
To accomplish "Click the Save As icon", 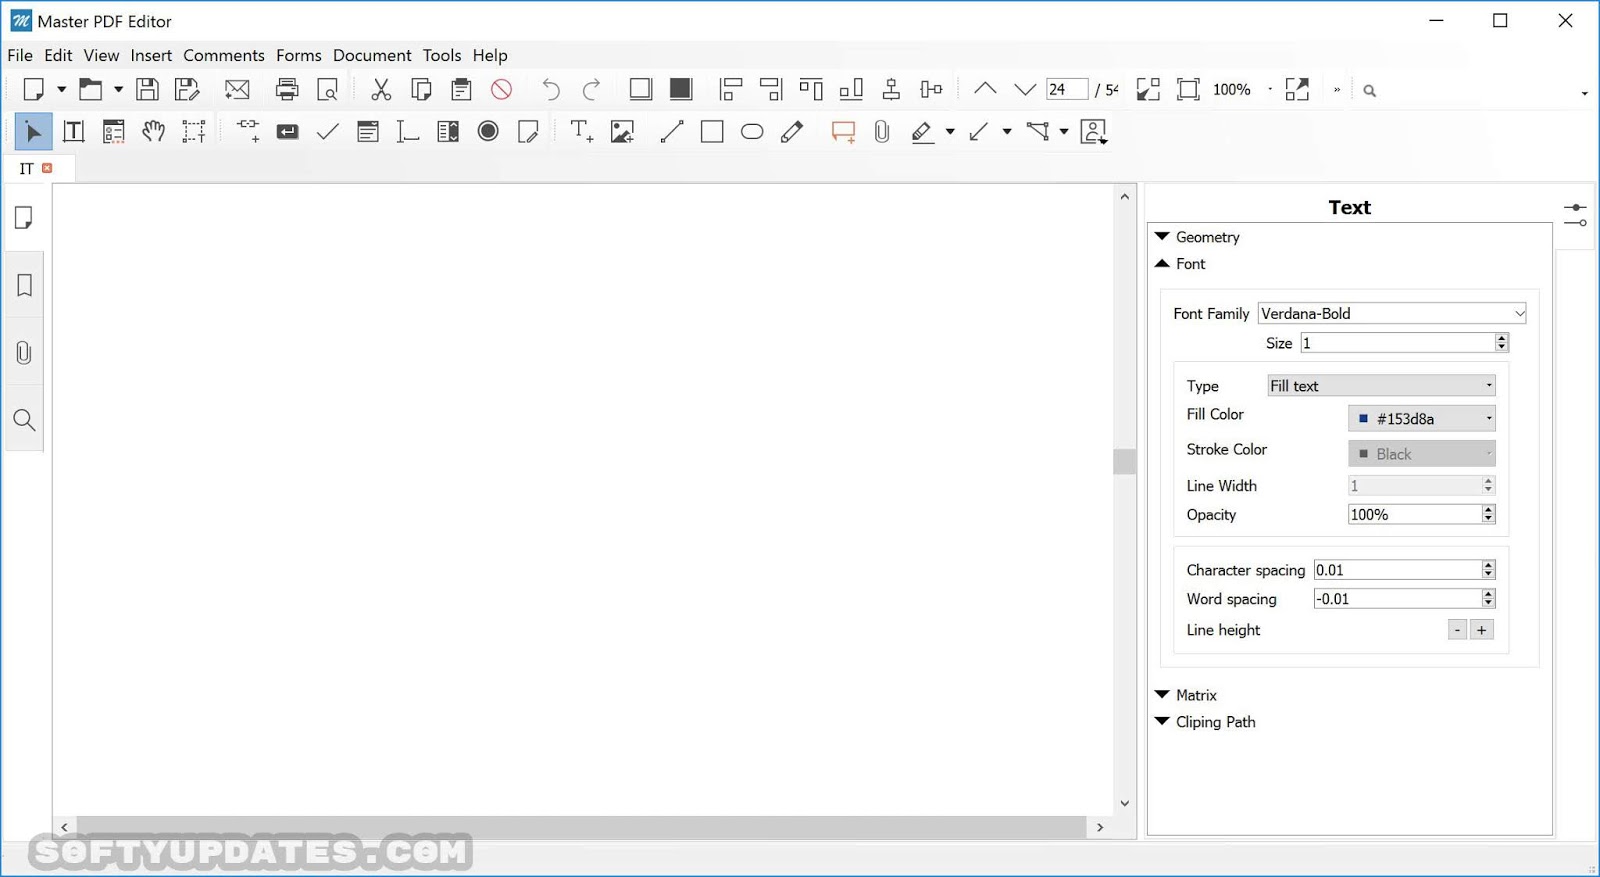I will [x=187, y=89].
